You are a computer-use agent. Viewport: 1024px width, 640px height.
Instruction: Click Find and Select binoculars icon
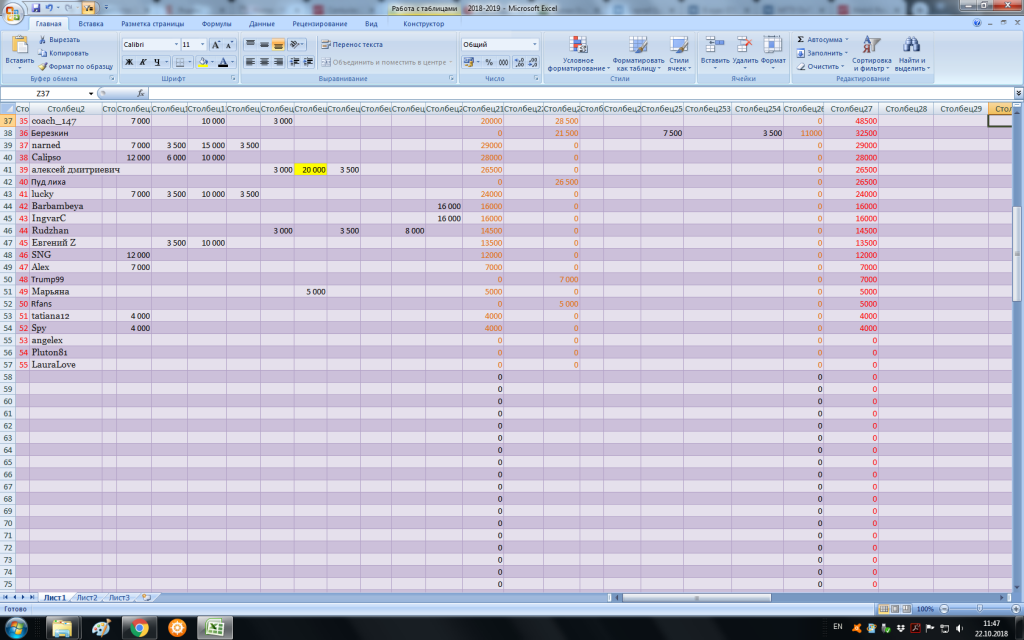pyautogui.click(x=910, y=46)
